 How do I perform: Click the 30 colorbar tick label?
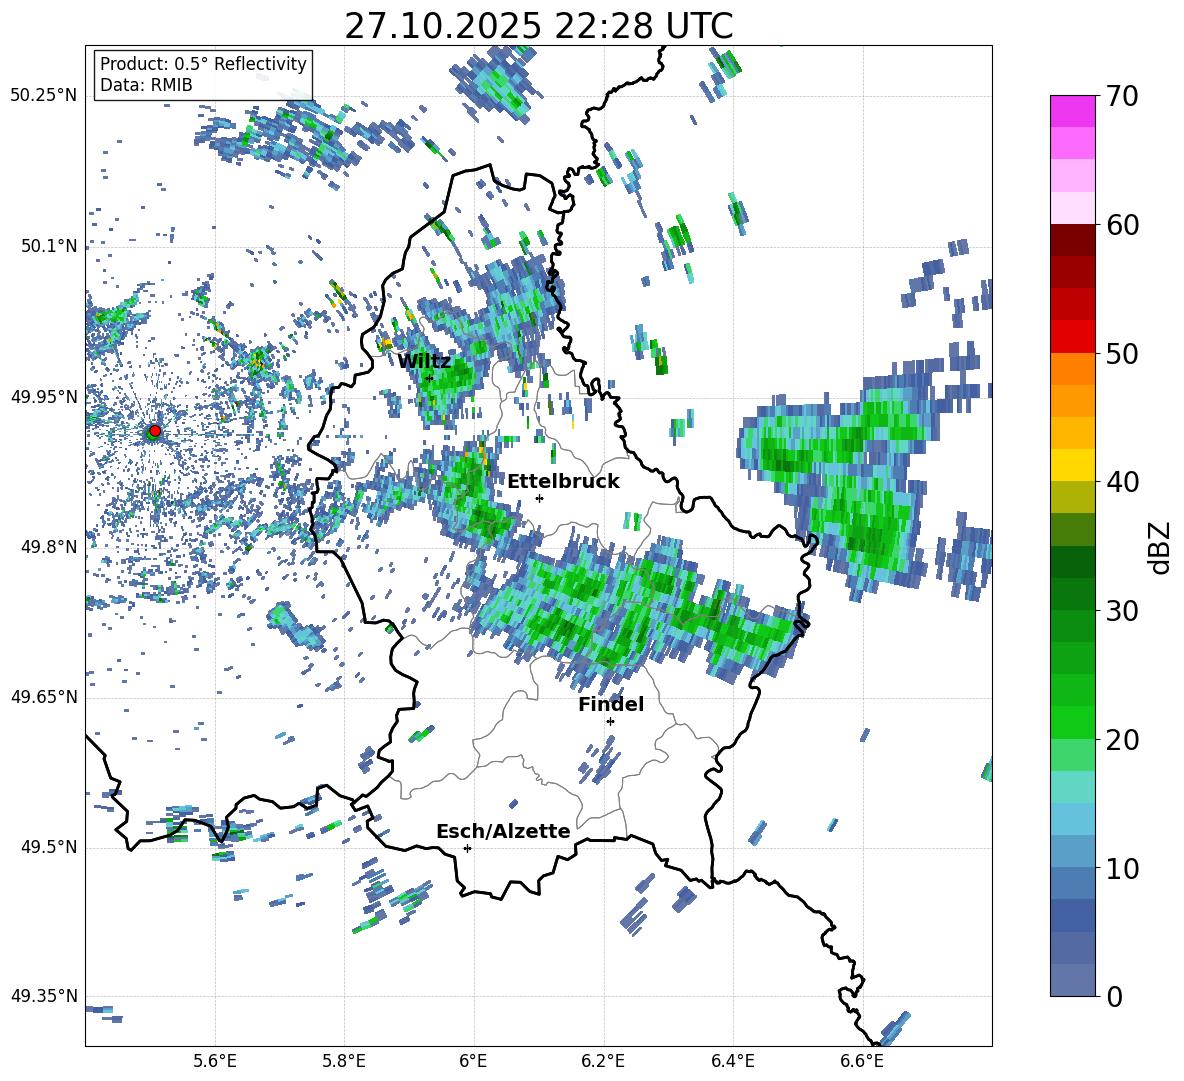(x=1121, y=611)
